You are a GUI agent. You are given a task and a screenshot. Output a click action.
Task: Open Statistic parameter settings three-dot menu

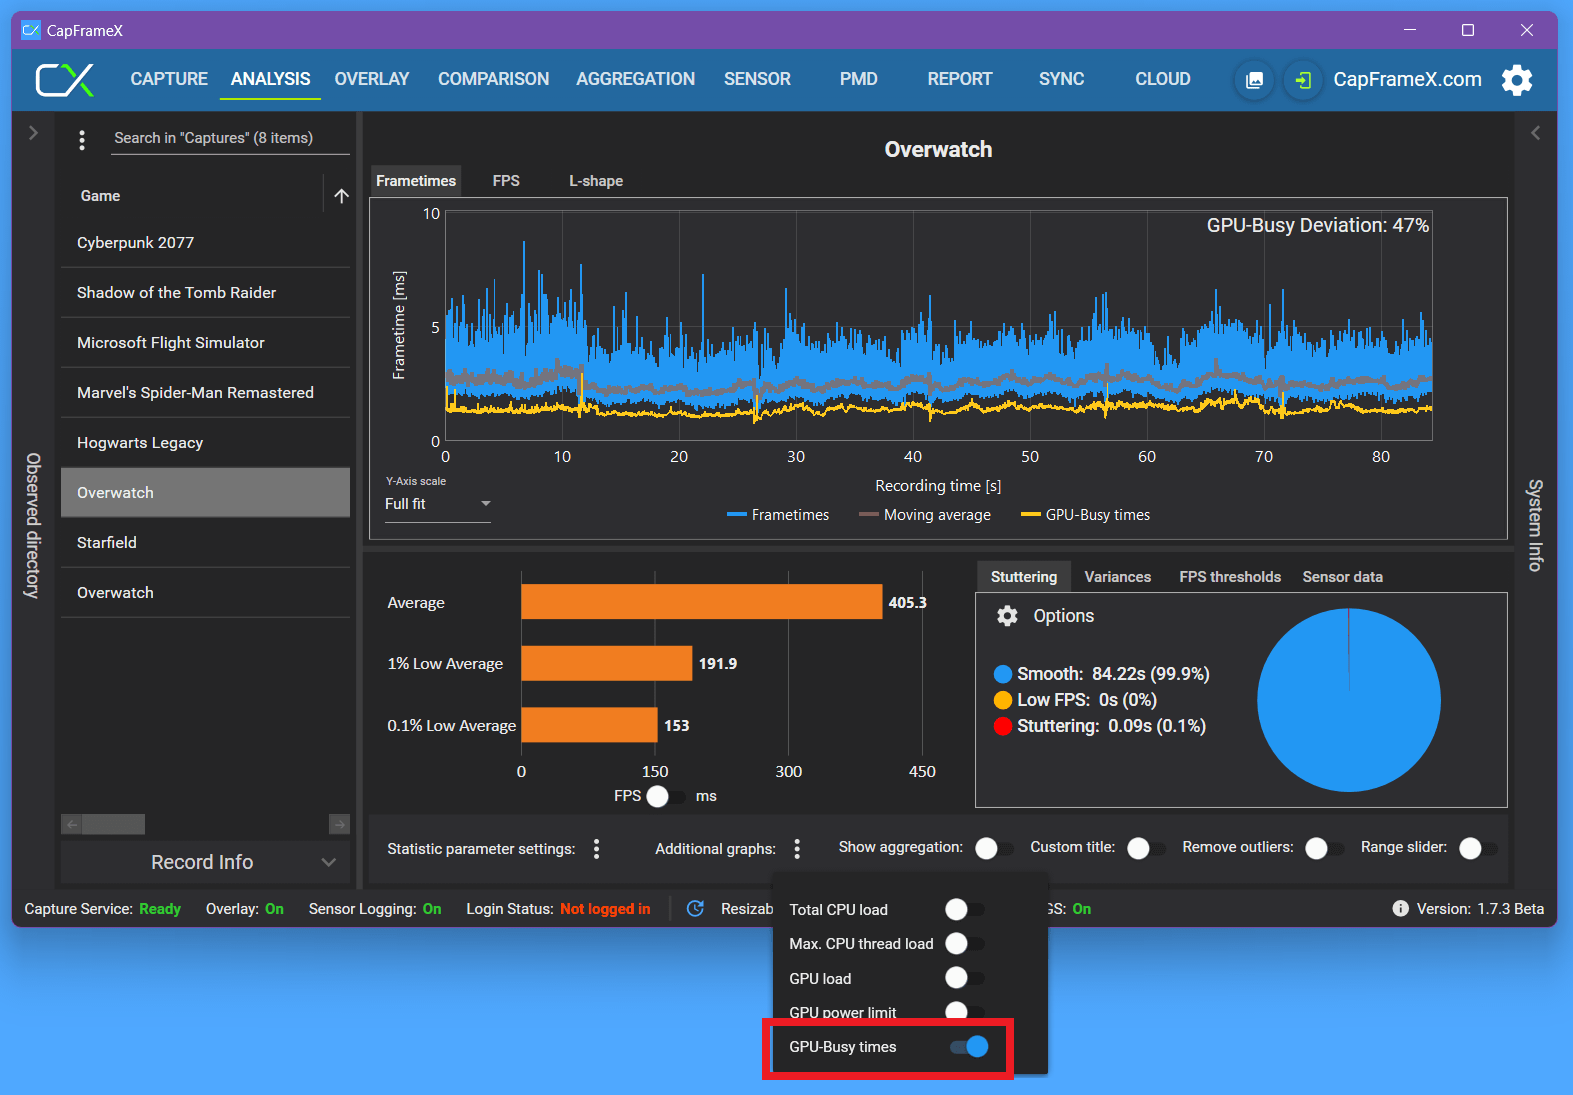click(x=597, y=849)
